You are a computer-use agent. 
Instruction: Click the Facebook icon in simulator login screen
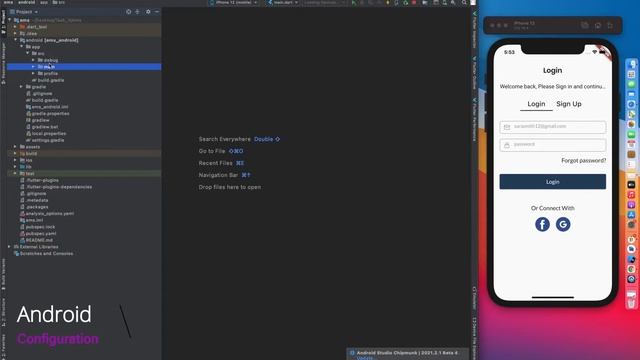(x=542, y=224)
